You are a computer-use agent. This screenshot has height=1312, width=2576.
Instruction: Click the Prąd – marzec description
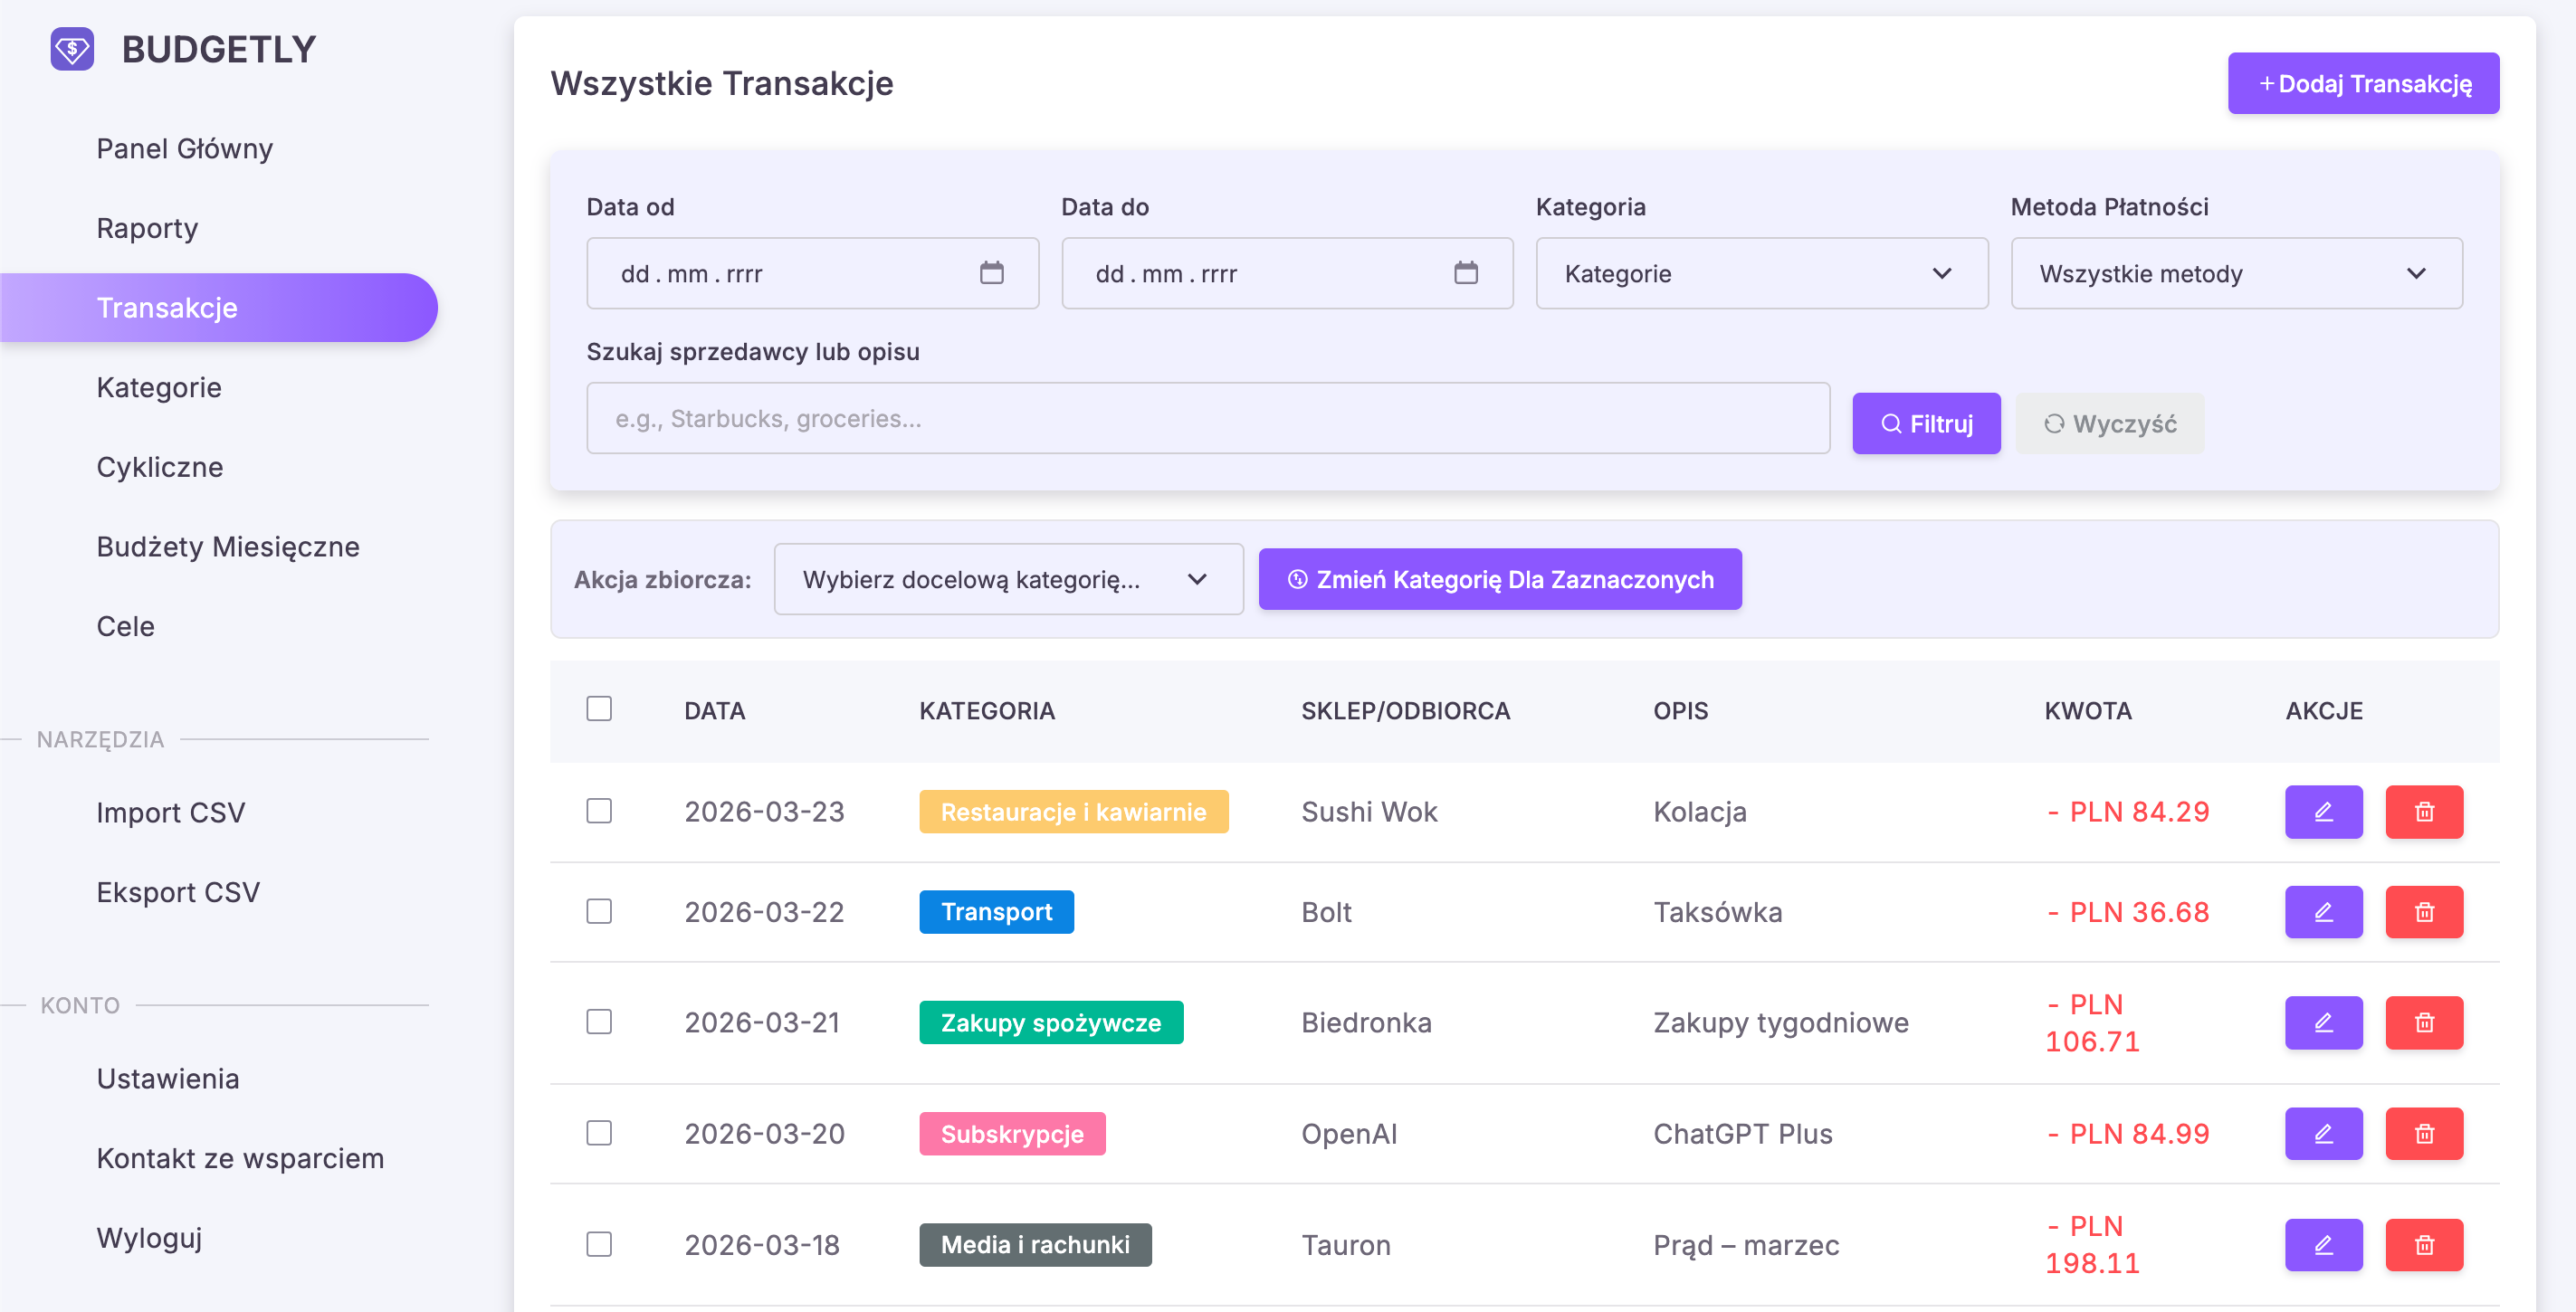pyautogui.click(x=1746, y=1244)
